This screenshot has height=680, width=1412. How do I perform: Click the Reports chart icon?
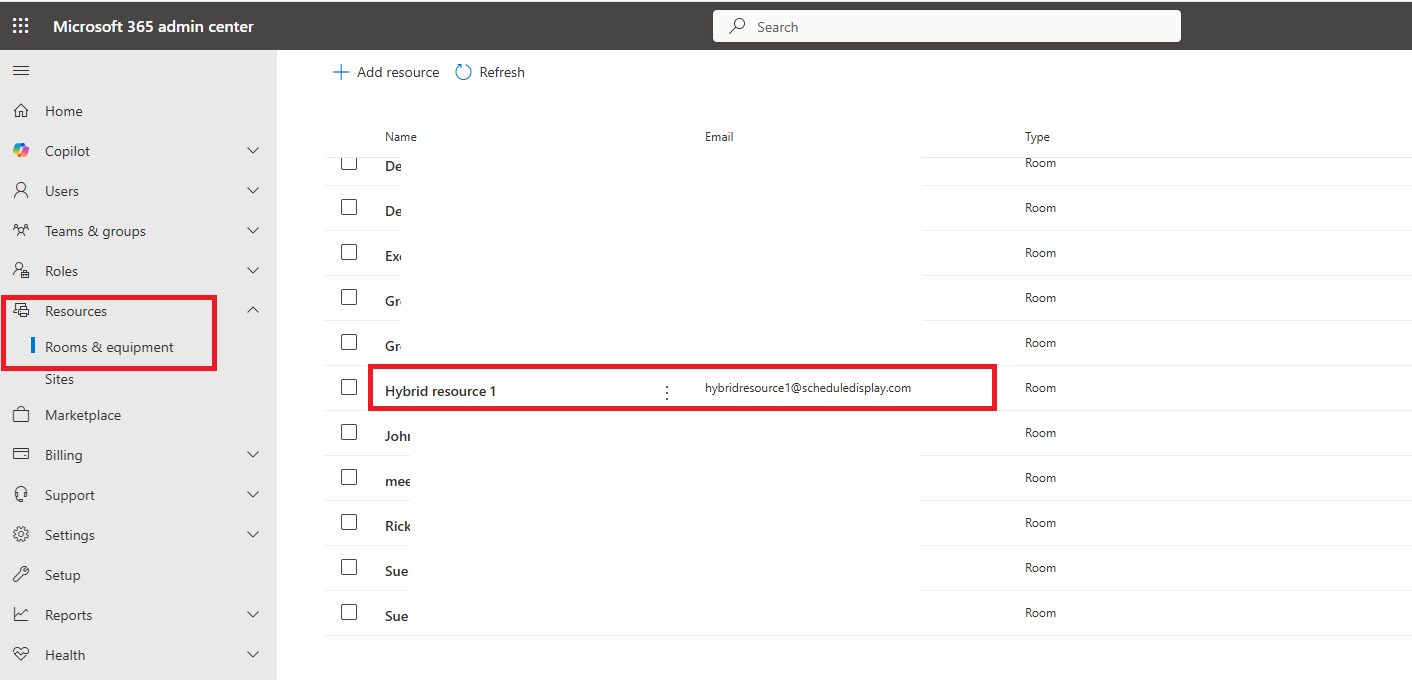tap(21, 615)
